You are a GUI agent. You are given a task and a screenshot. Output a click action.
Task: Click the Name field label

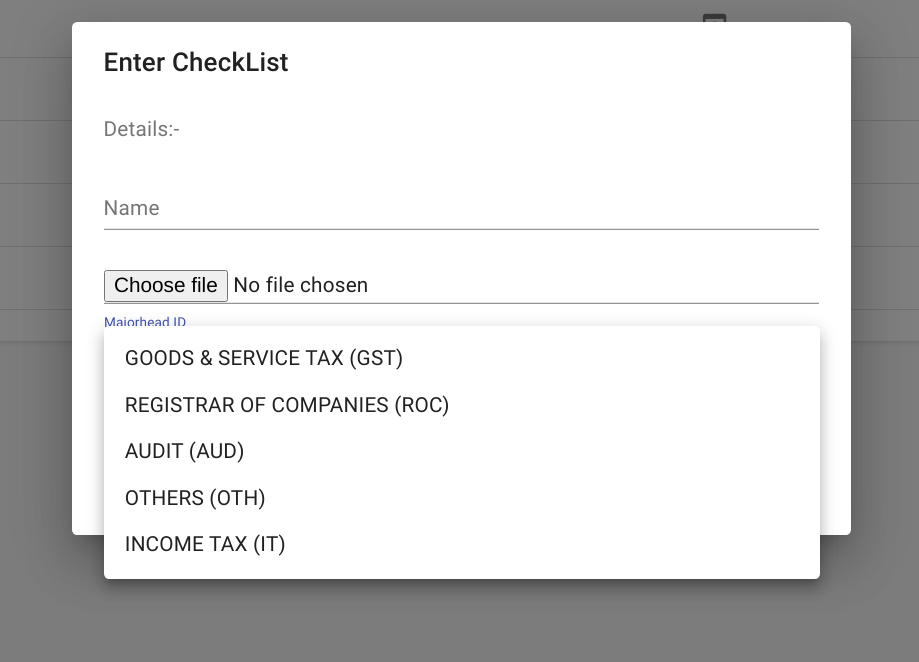131,208
